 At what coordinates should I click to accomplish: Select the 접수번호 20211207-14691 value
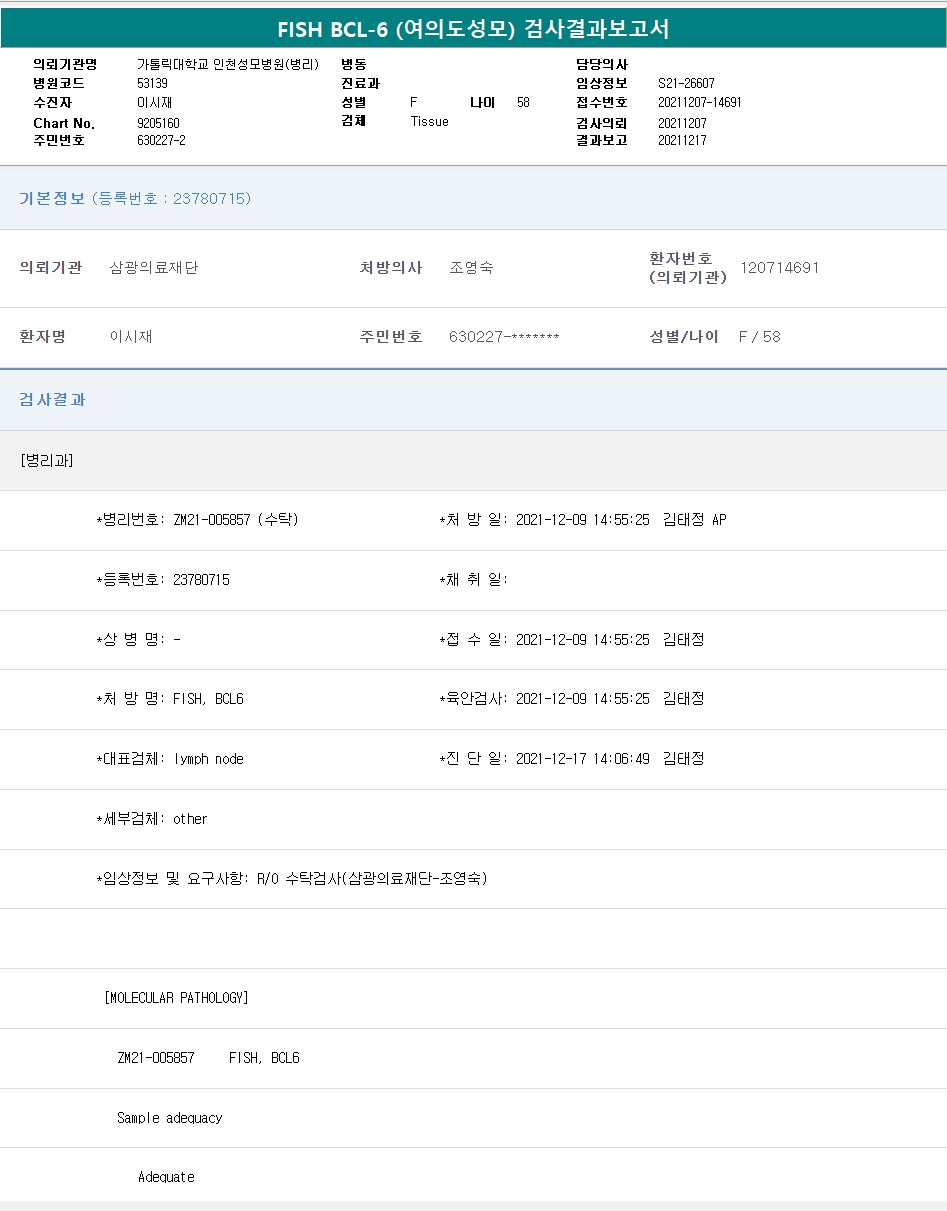[x=699, y=102]
